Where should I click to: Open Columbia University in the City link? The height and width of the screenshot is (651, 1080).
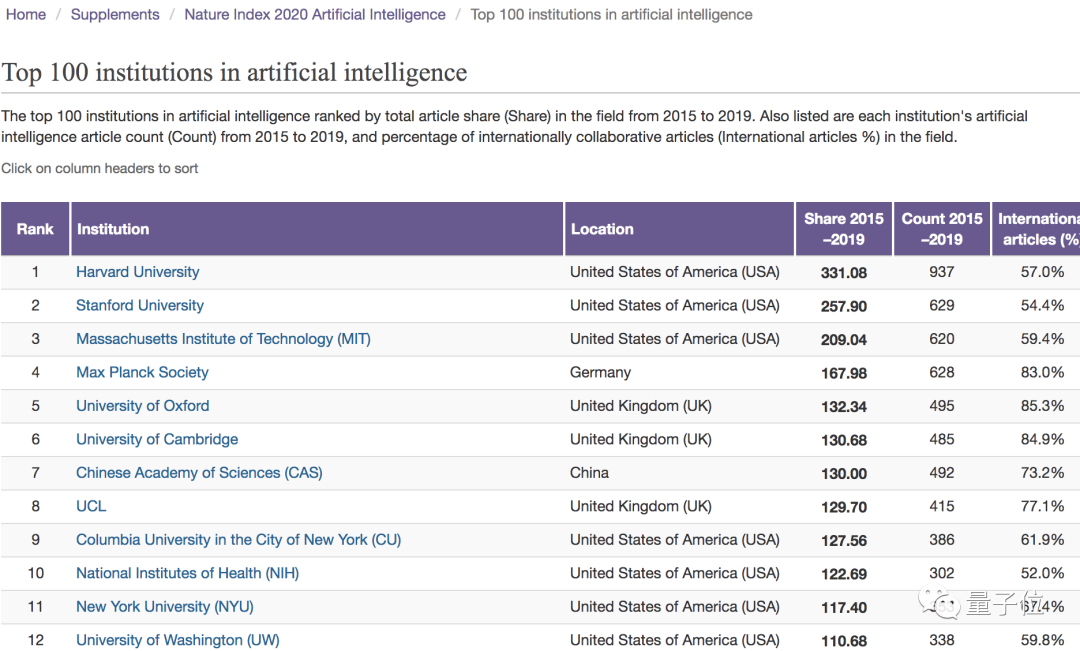(x=238, y=540)
